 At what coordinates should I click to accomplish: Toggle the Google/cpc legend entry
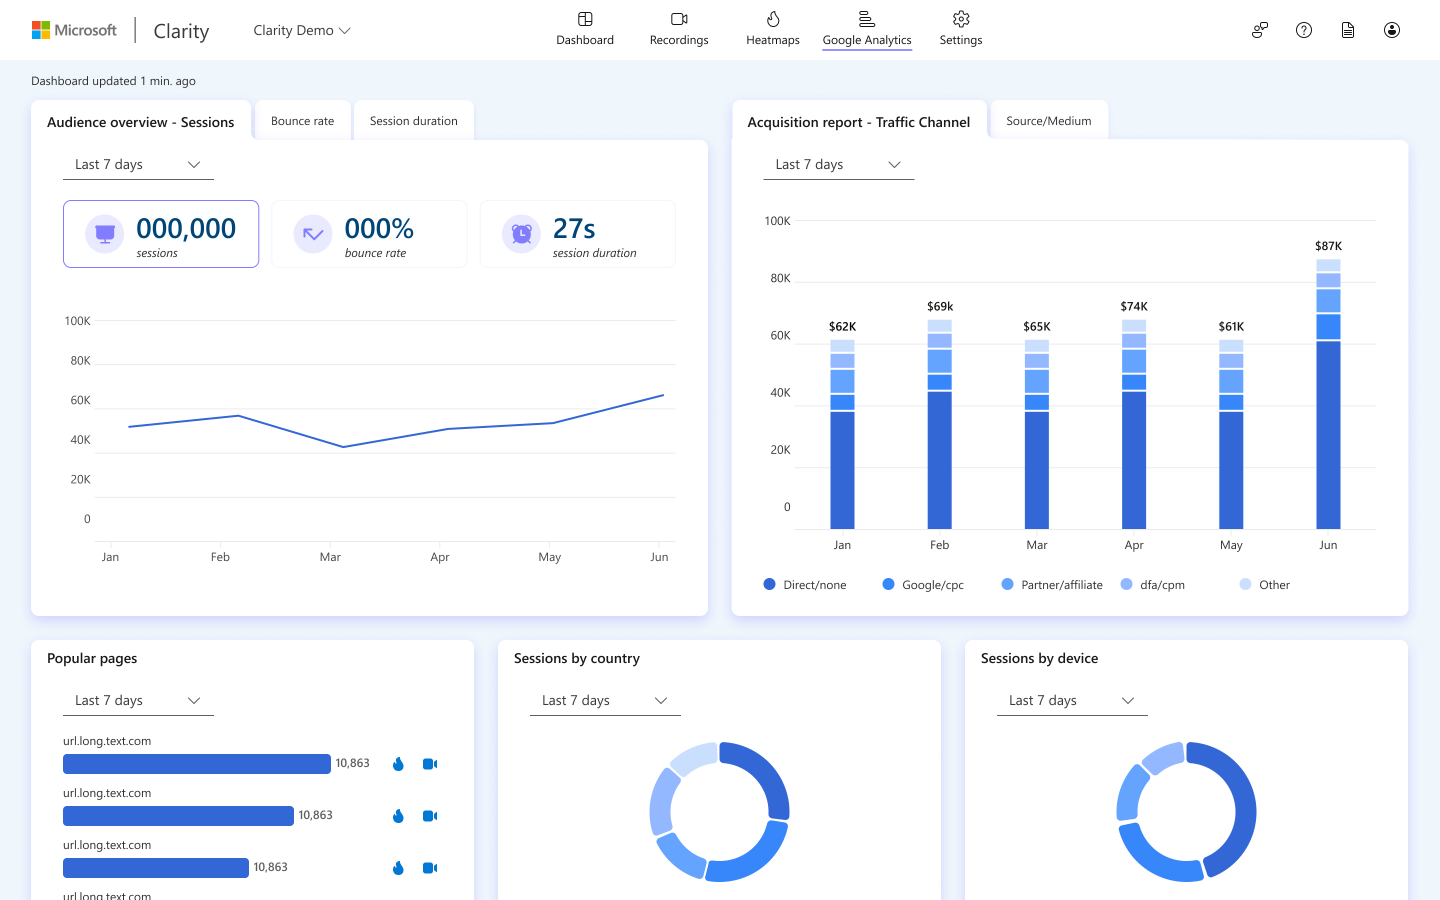[922, 584]
